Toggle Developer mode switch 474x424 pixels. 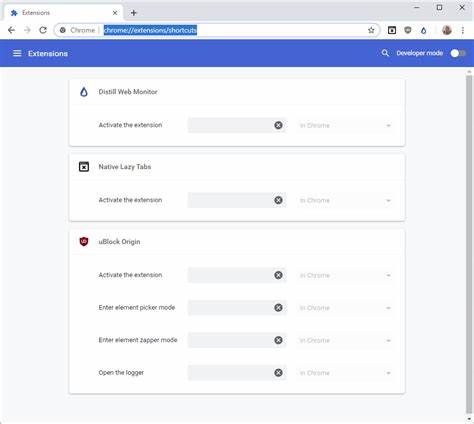[x=458, y=53]
